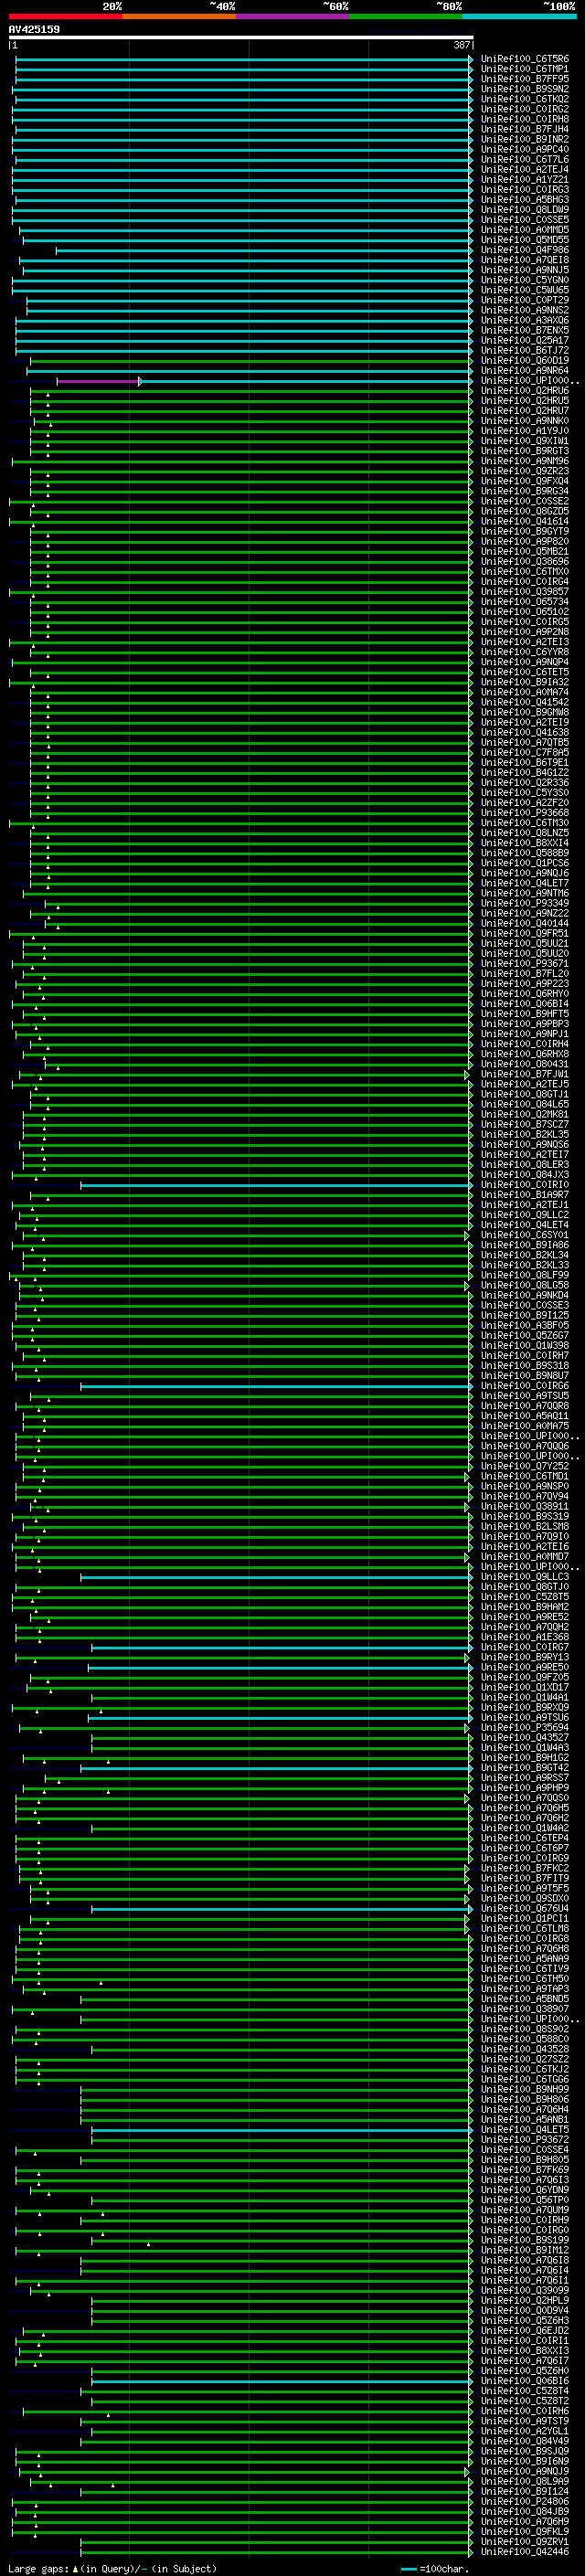The height and width of the screenshot is (2576, 585).
Task: Select hit label UniRef100_B7FF95
Action: [525, 79]
